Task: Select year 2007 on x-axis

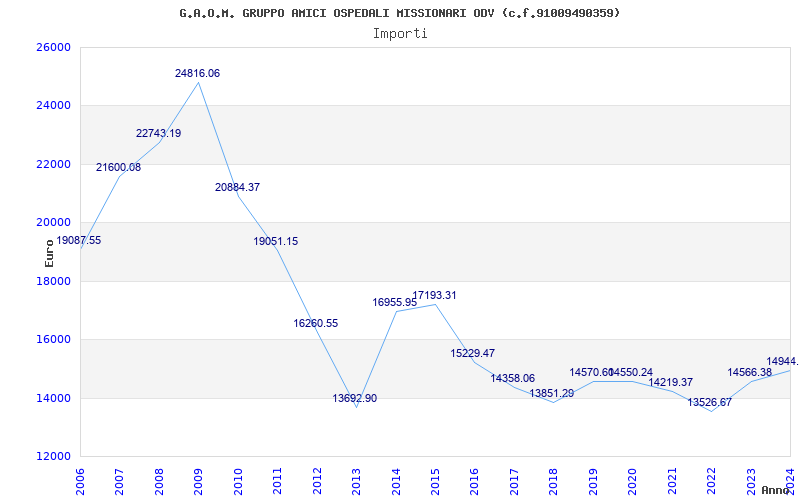Action: coord(119,481)
